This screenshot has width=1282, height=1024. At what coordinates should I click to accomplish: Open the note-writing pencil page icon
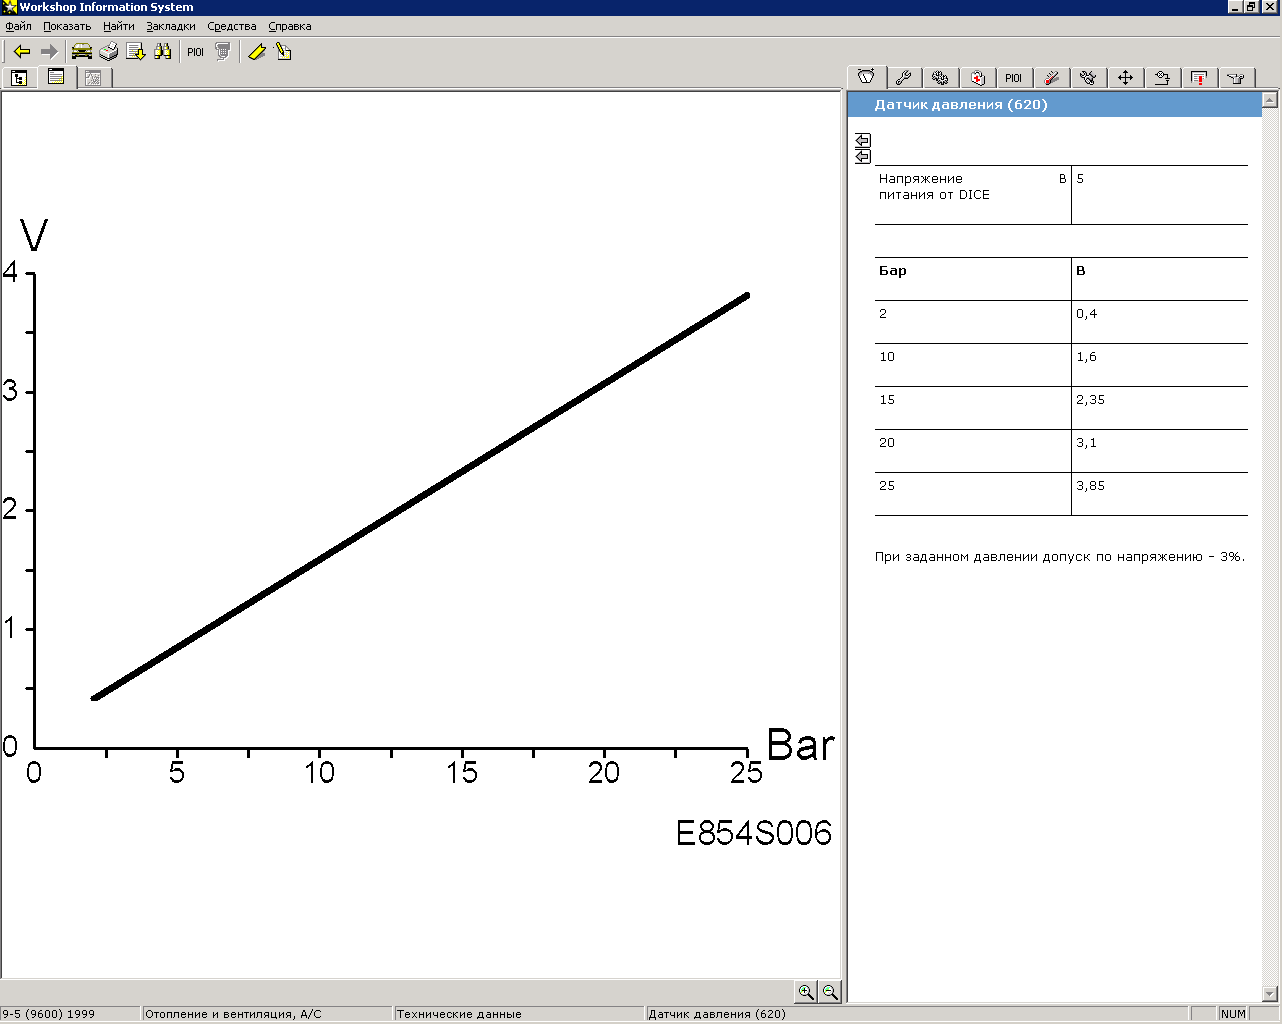pyautogui.click(x=284, y=52)
